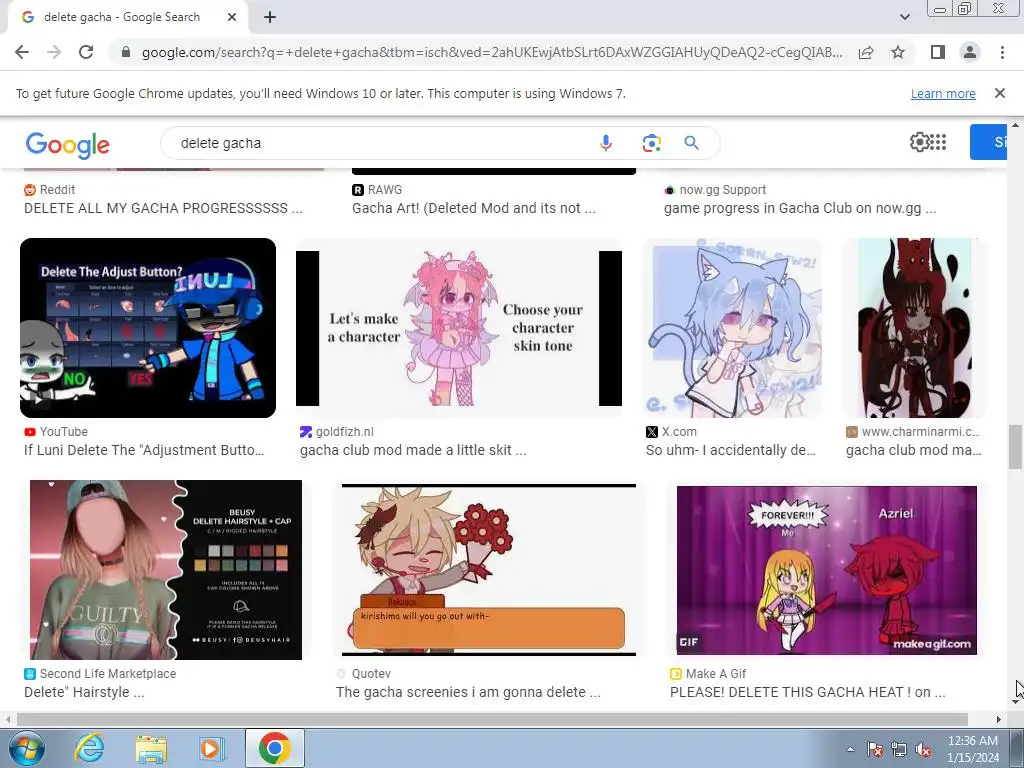Close the delete gacha search tab
Viewport: 1024px width, 768px height.
232,17
